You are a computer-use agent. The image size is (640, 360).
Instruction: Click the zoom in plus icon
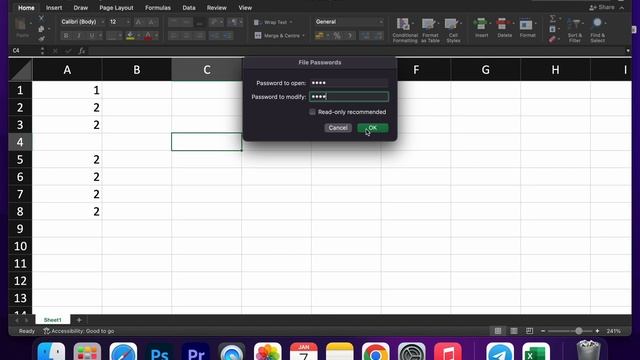[x=598, y=331]
